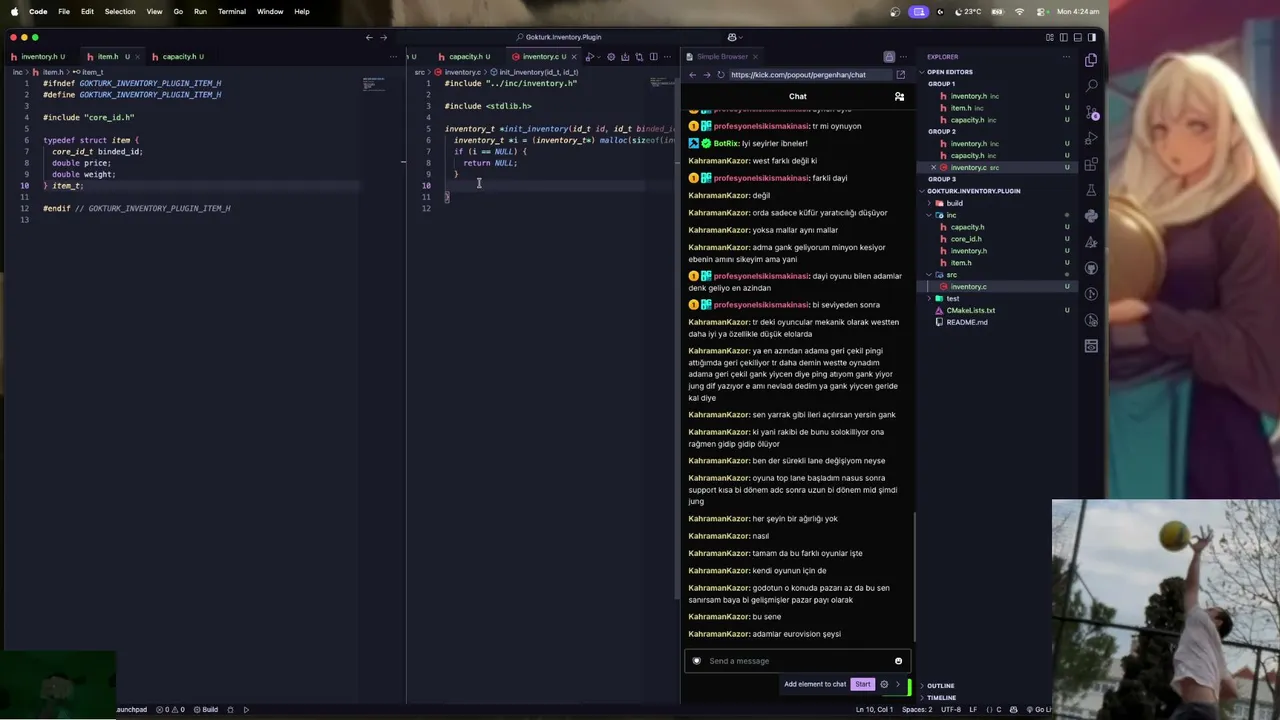Open the Copilot icon in the title bar
This screenshot has width=1280, height=720.
(x=733, y=37)
